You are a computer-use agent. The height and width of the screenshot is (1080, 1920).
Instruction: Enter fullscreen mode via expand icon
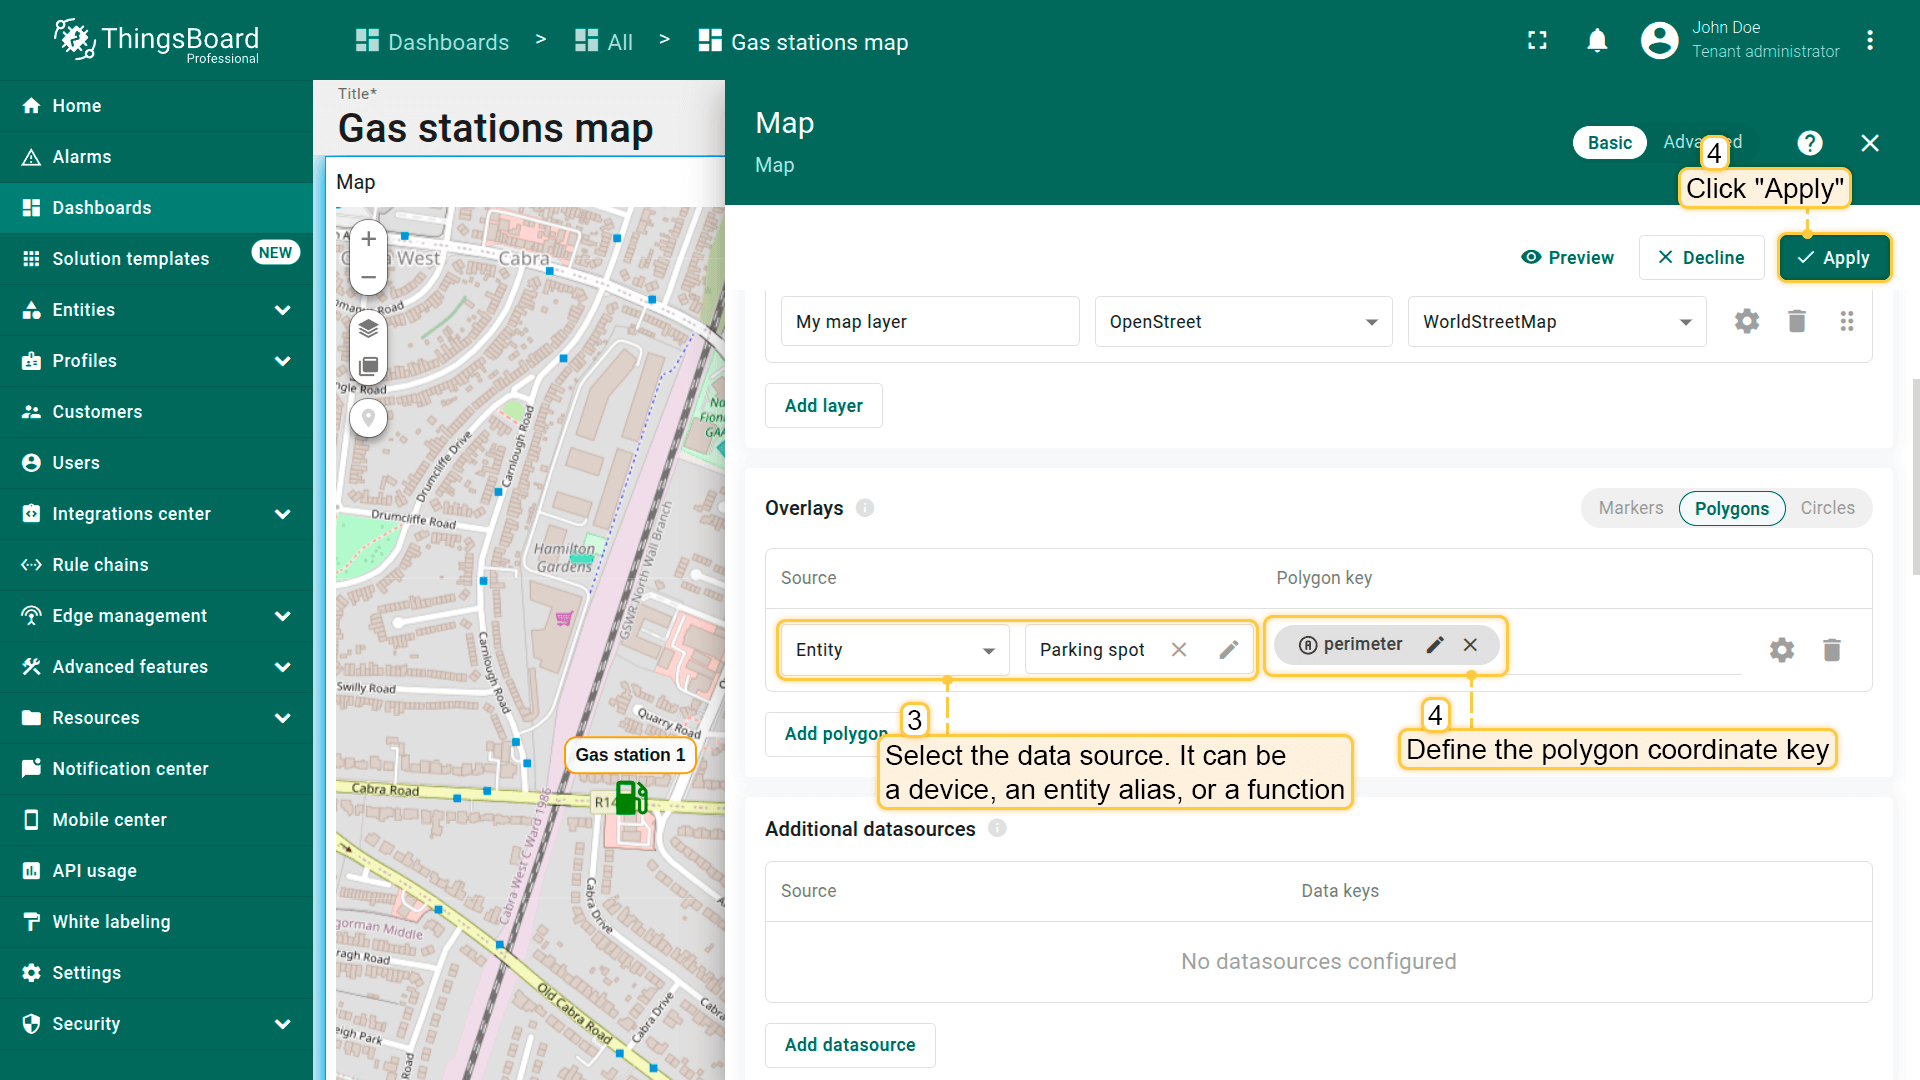(1537, 41)
